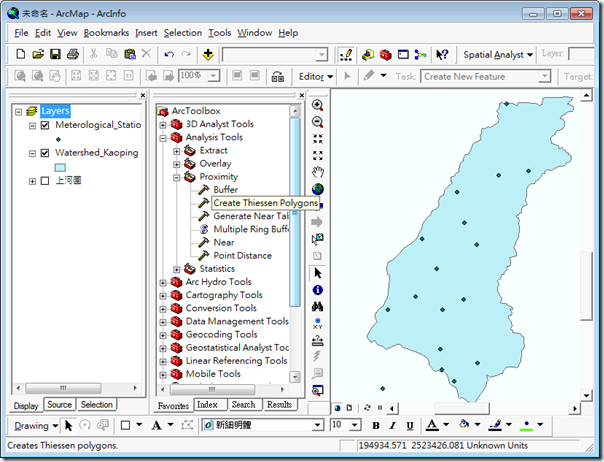Click the Add Data button icon

[208, 55]
